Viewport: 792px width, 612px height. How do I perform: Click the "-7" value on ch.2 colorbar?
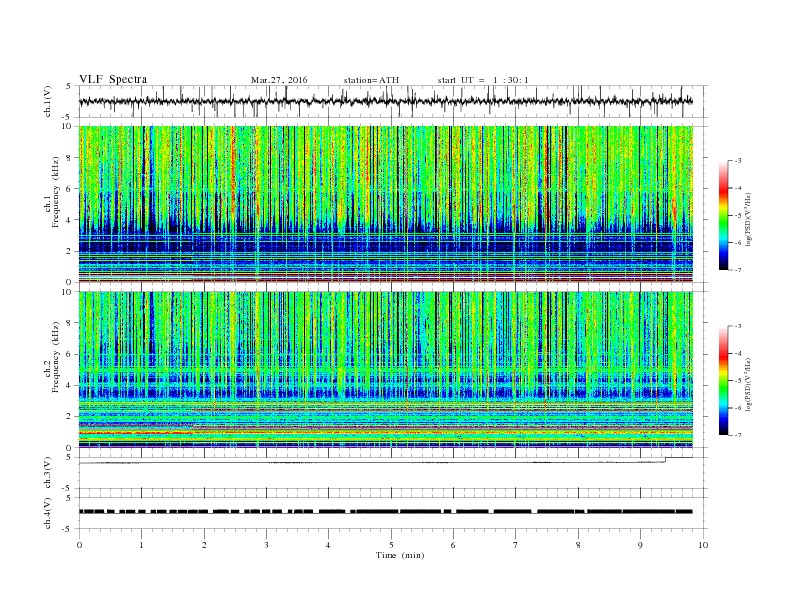[x=737, y=435]
